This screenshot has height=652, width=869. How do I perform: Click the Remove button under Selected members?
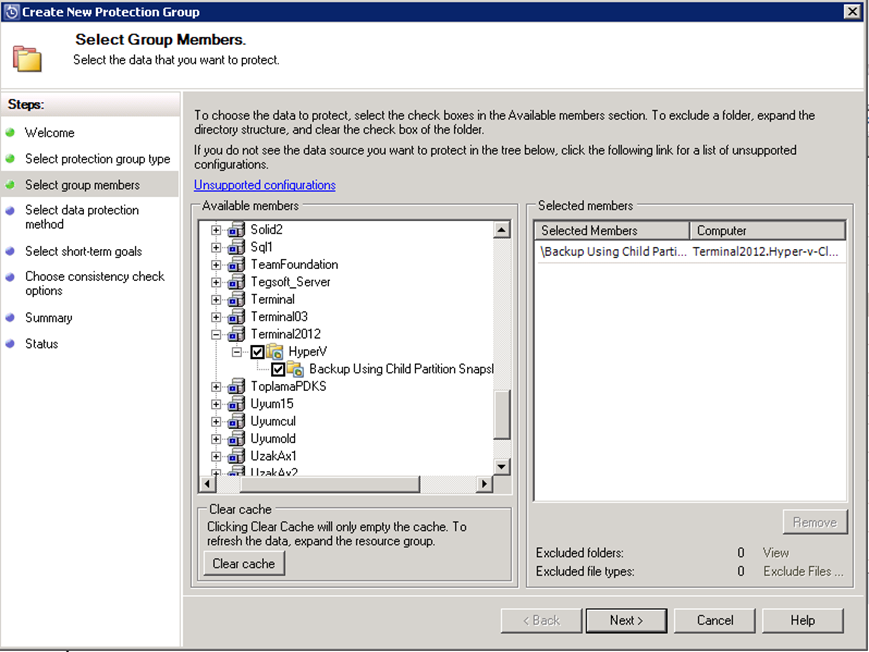(815, 522)
